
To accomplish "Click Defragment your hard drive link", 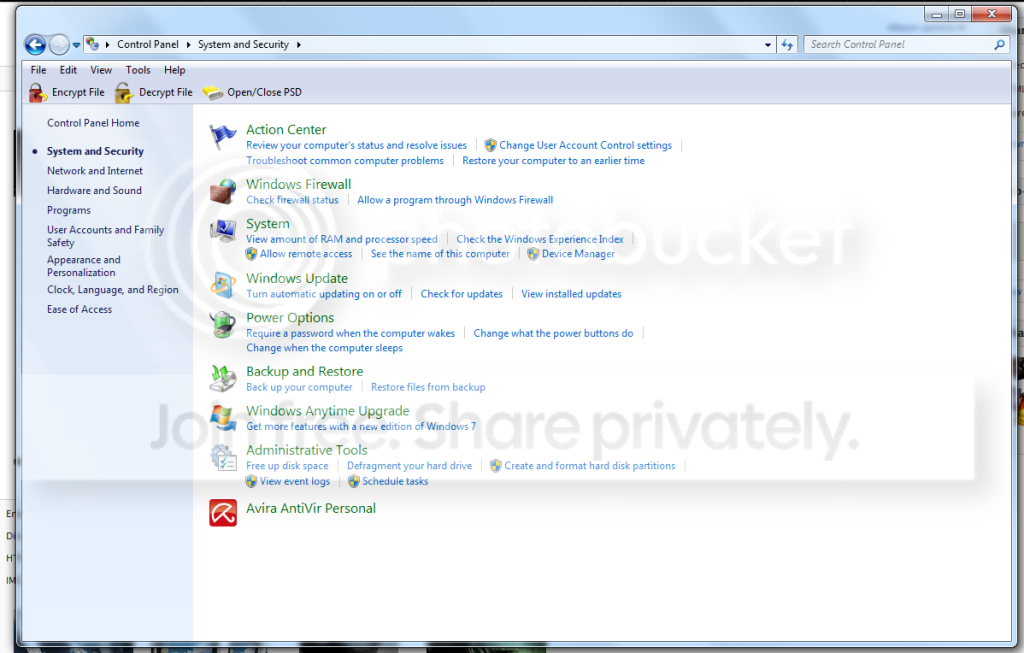I will [409, 466].
